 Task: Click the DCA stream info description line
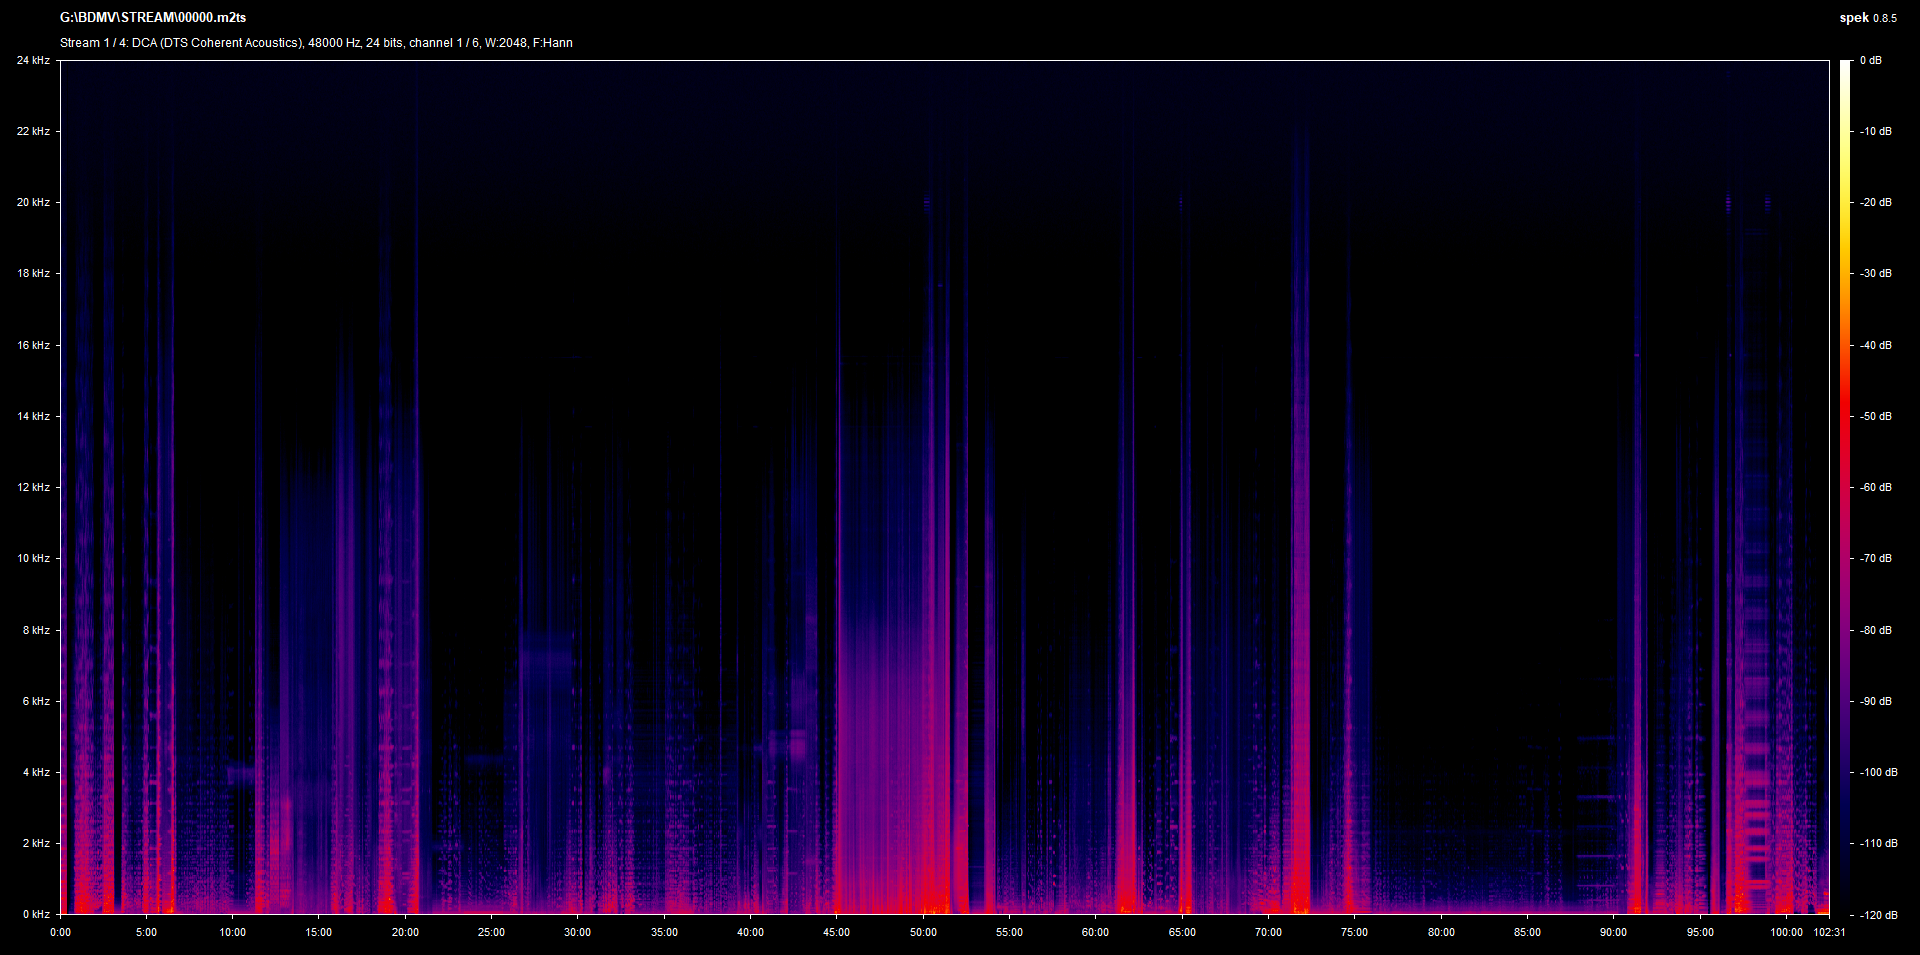[x=316, y=43]
